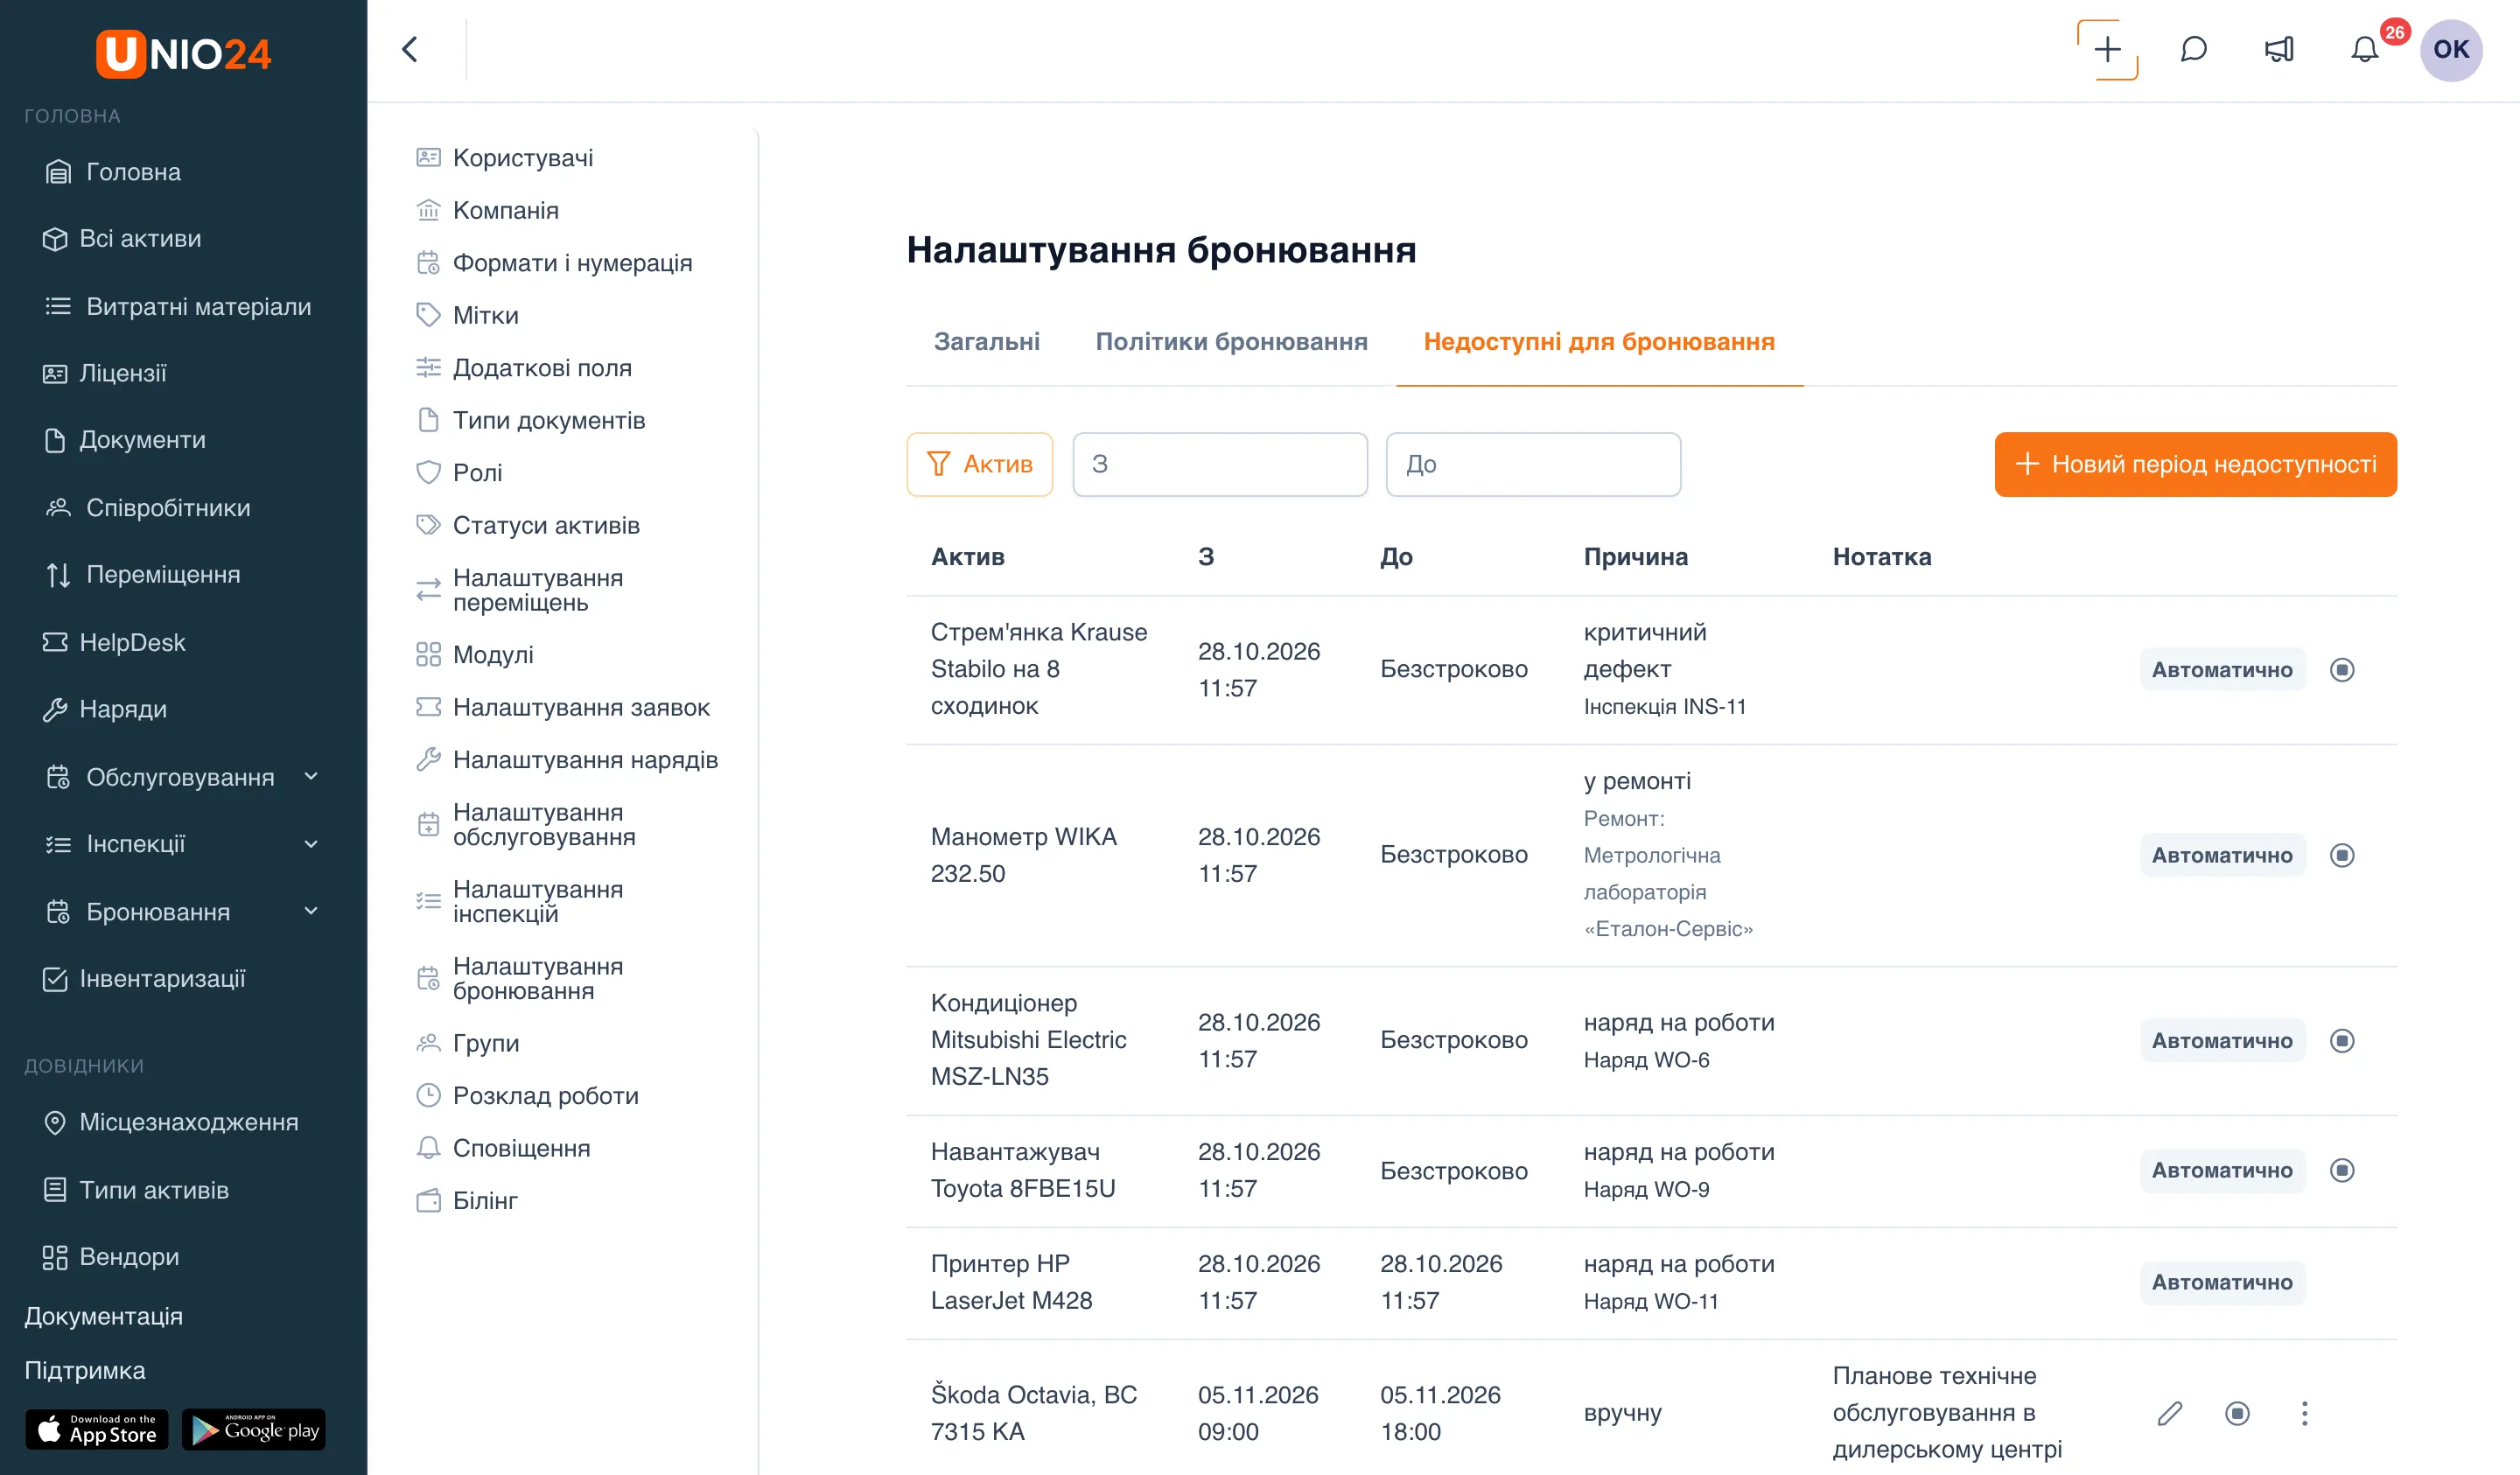The image size is (2520, 1475).
Task: Open the OK user avatar menu
Action: click(2451, 49)
